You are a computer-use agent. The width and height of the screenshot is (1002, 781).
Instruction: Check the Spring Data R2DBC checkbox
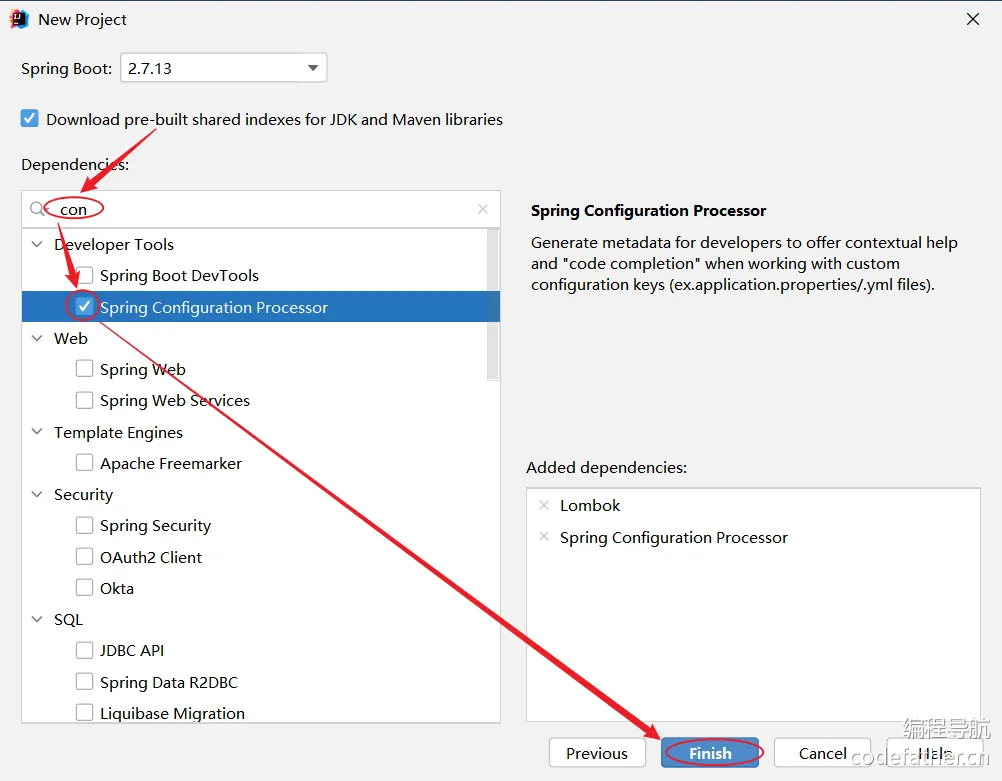tap(84, 681)
